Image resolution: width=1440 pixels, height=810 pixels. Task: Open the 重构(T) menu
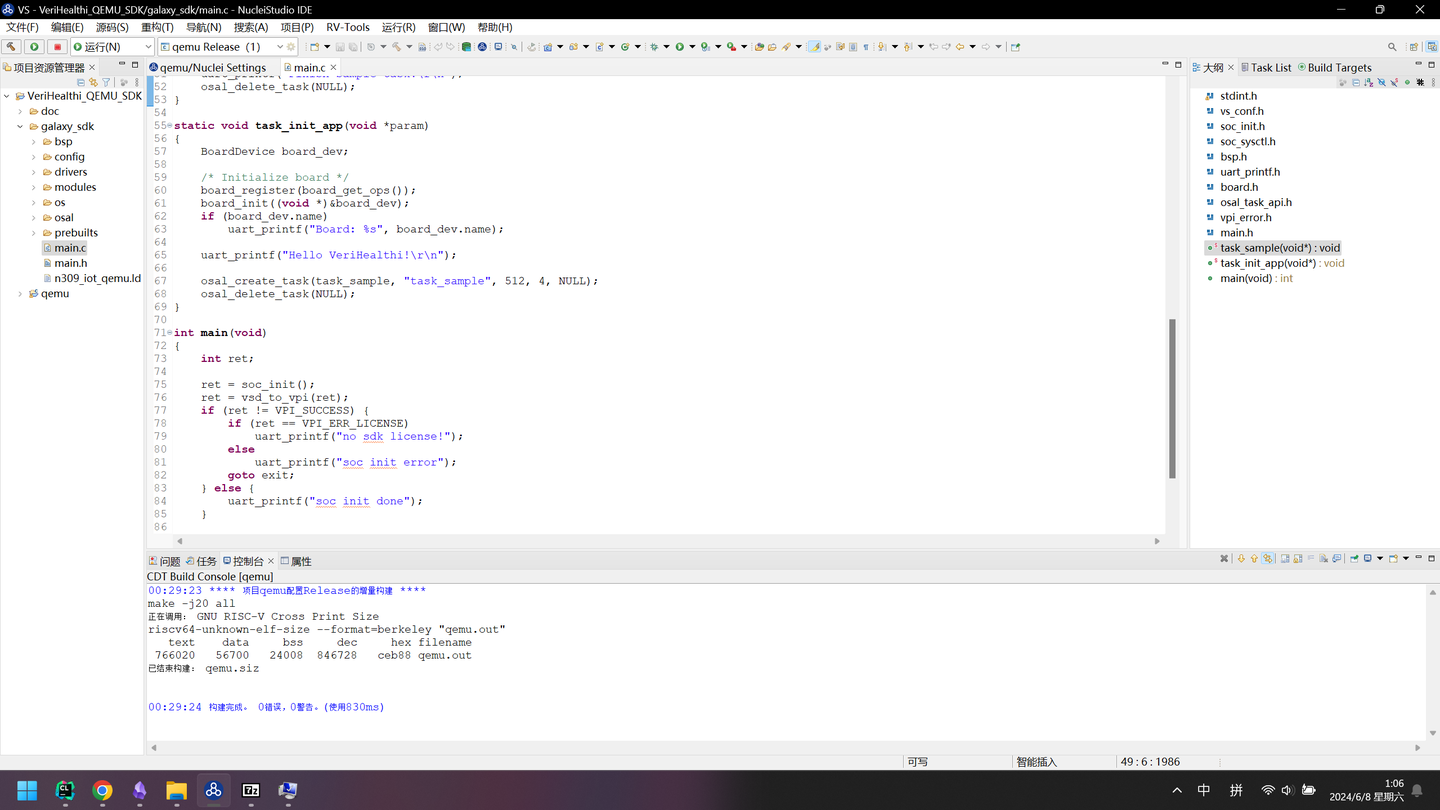[157, 27]
